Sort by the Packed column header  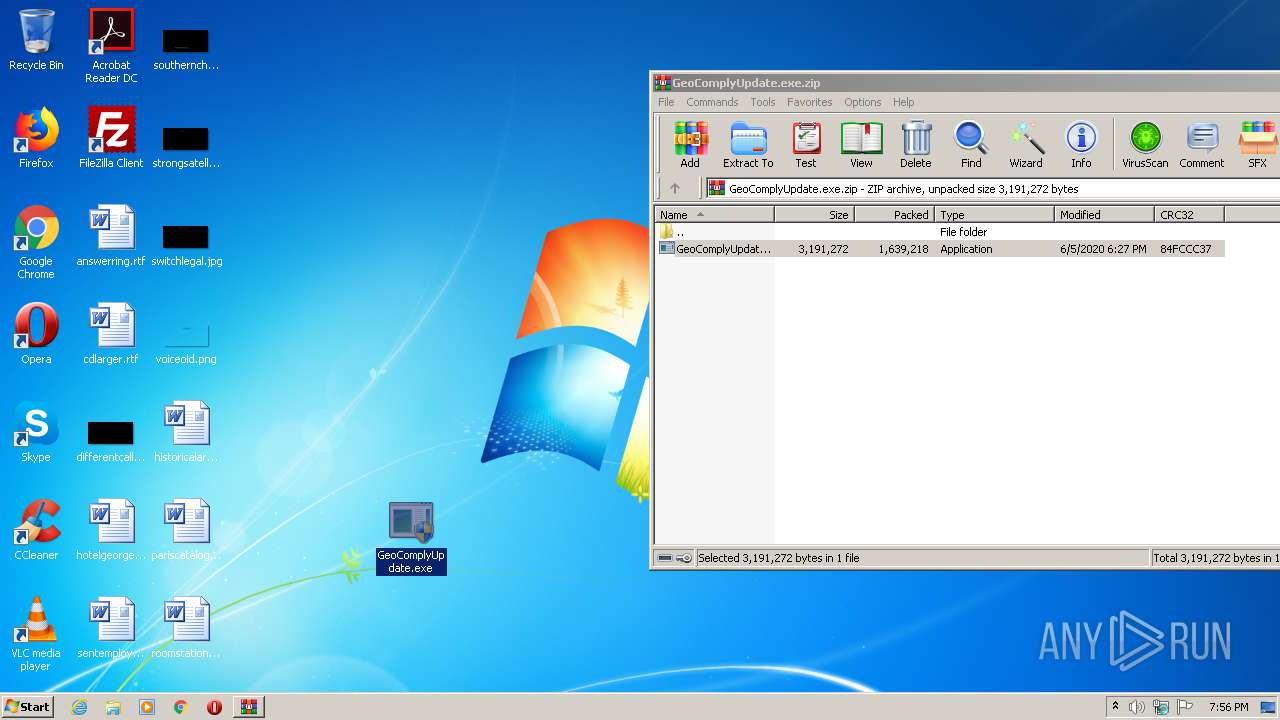click(894, 215)
